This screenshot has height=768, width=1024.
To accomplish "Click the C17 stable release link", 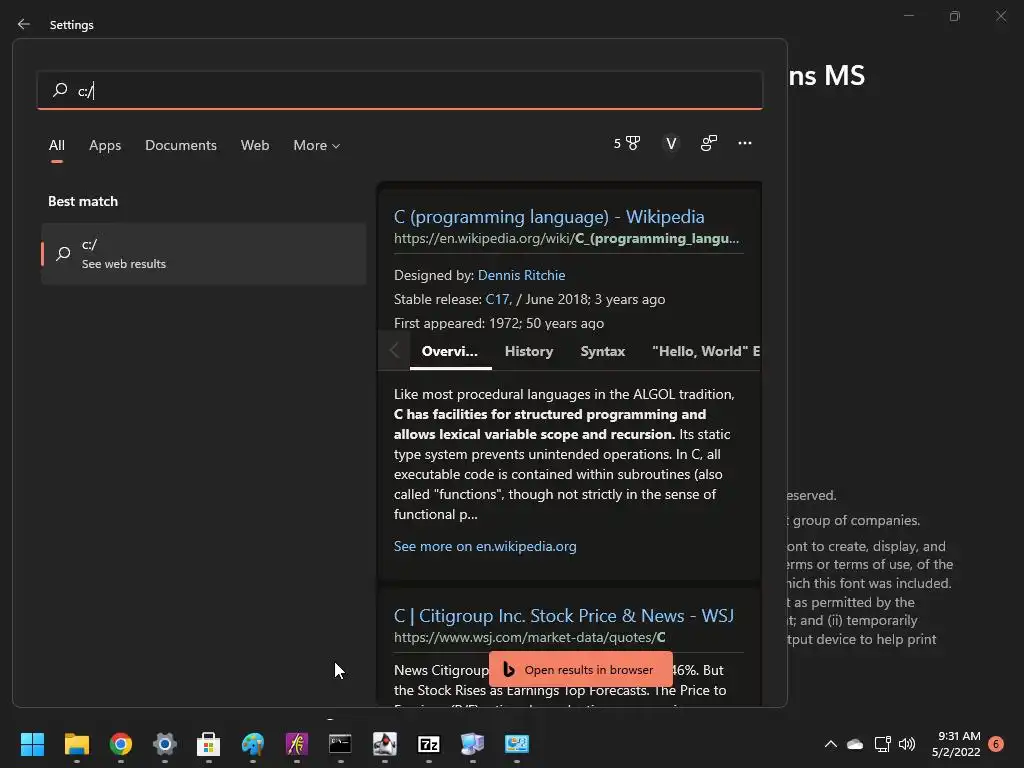I will (x=498, y=299).
